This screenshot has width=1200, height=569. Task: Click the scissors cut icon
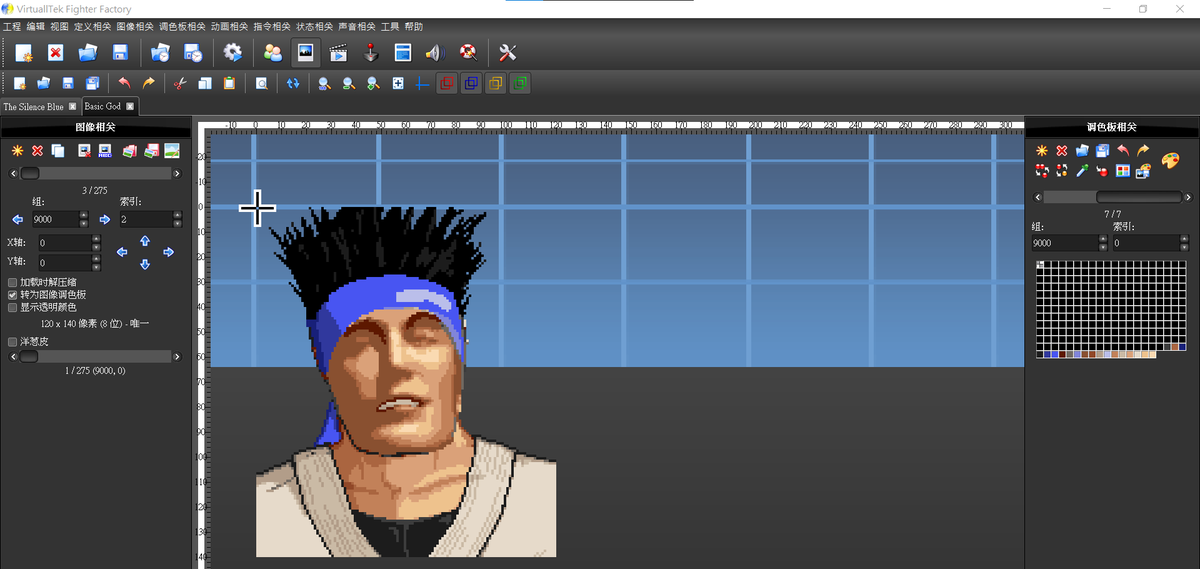point(180,84)
